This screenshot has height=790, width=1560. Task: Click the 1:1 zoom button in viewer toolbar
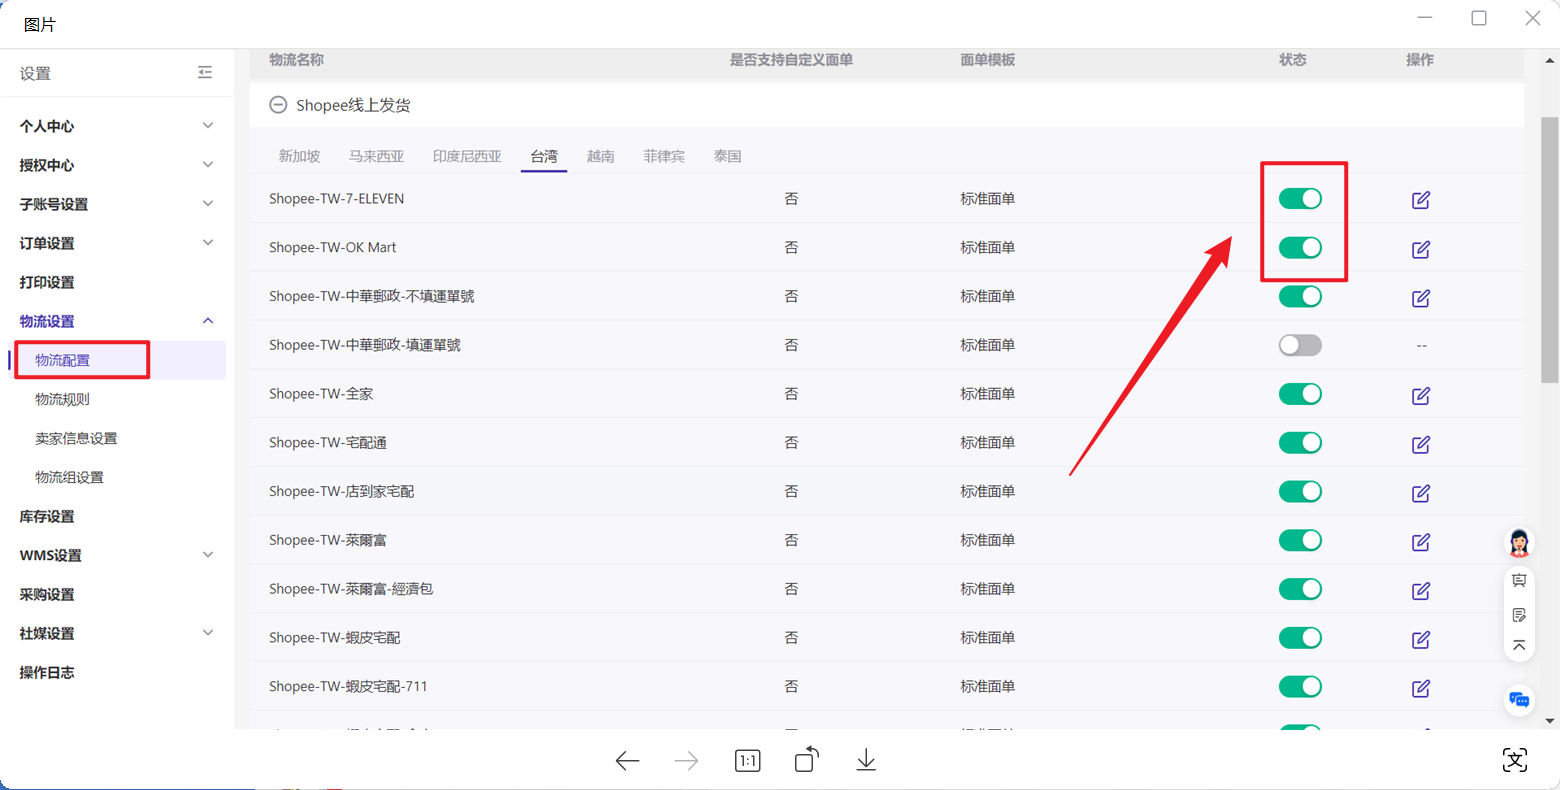pyautogui.click(x=747, y=760)
